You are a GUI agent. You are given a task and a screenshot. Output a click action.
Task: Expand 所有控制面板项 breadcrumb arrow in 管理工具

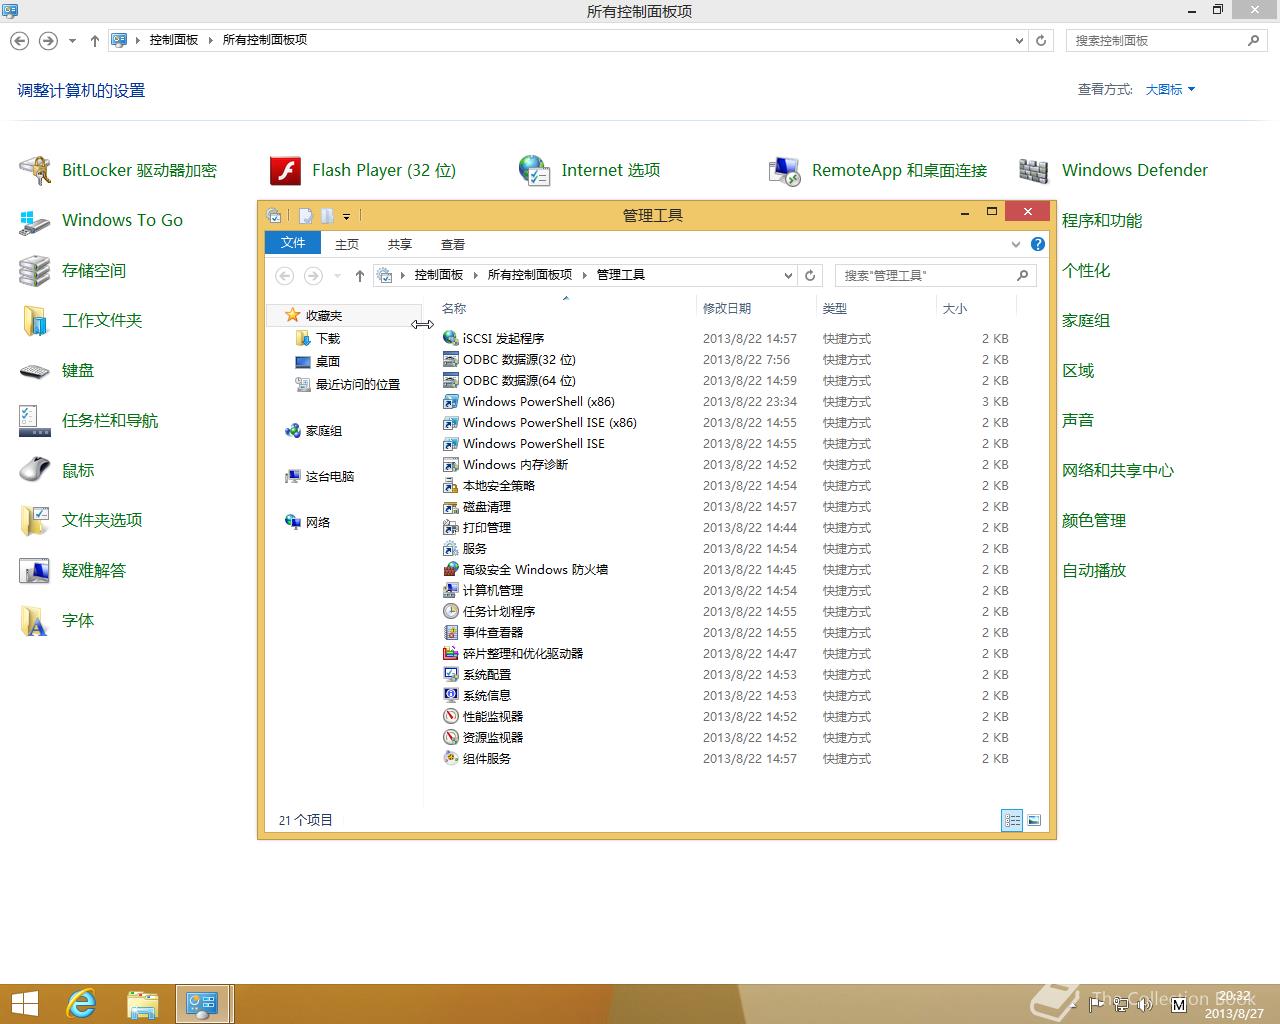585,275
